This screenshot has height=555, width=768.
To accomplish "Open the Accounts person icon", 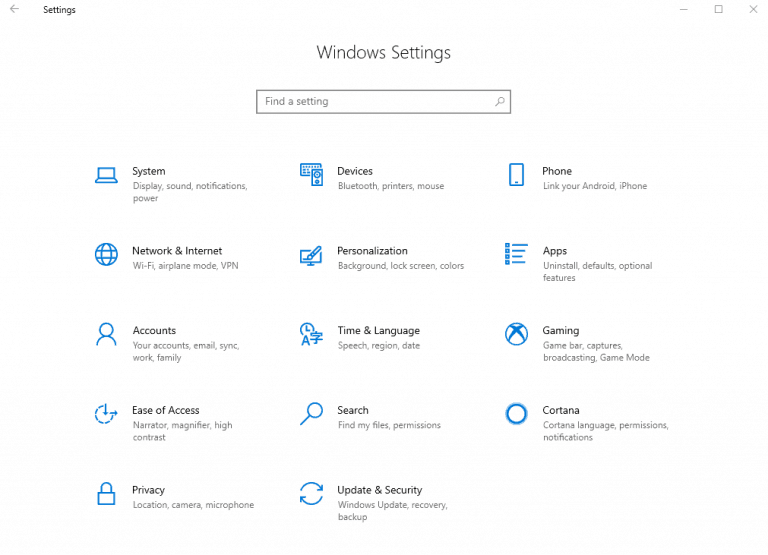I will pos(106,334).
